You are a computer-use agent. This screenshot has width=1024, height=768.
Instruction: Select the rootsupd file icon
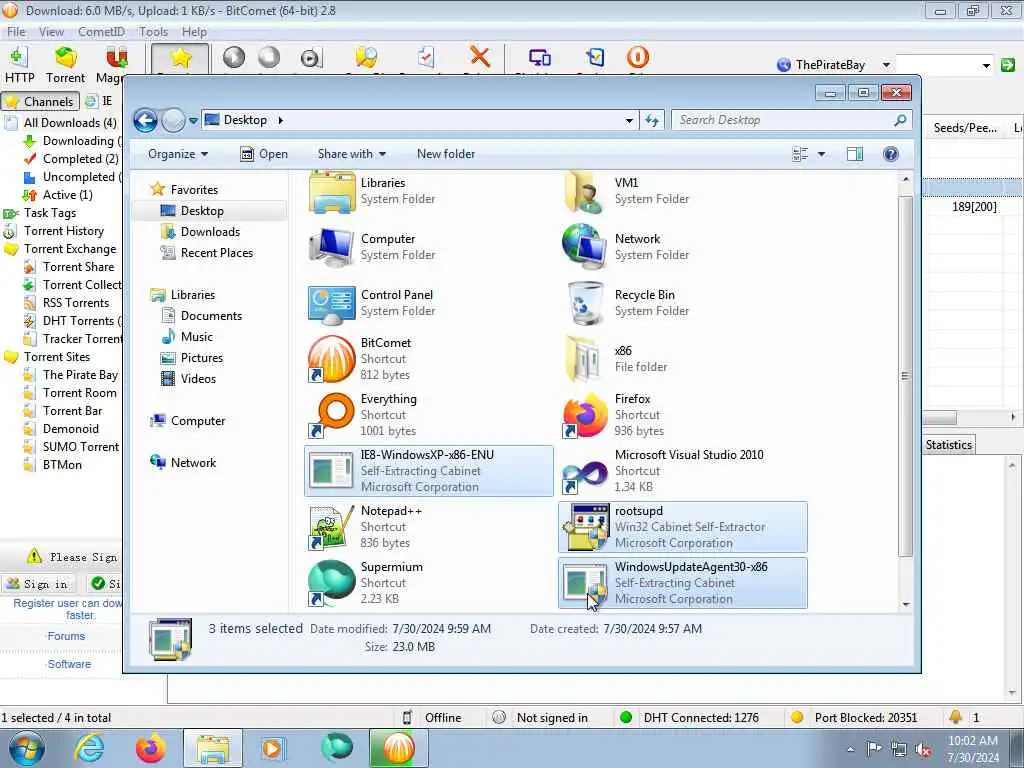tap(585, 527)
